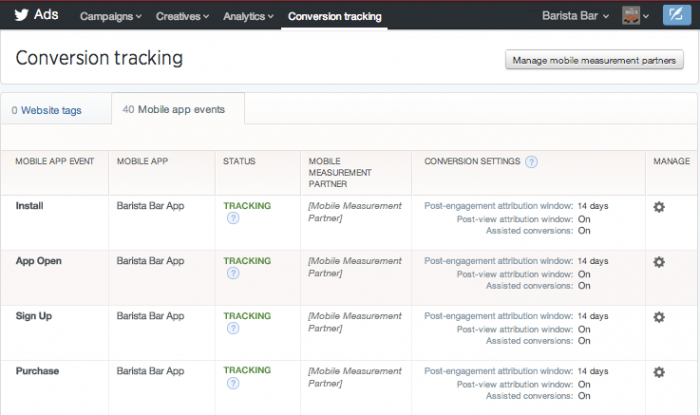Open settings gear for Purchase event
Image resolution: width=700 pixels, height=415 pixels.
658,372
